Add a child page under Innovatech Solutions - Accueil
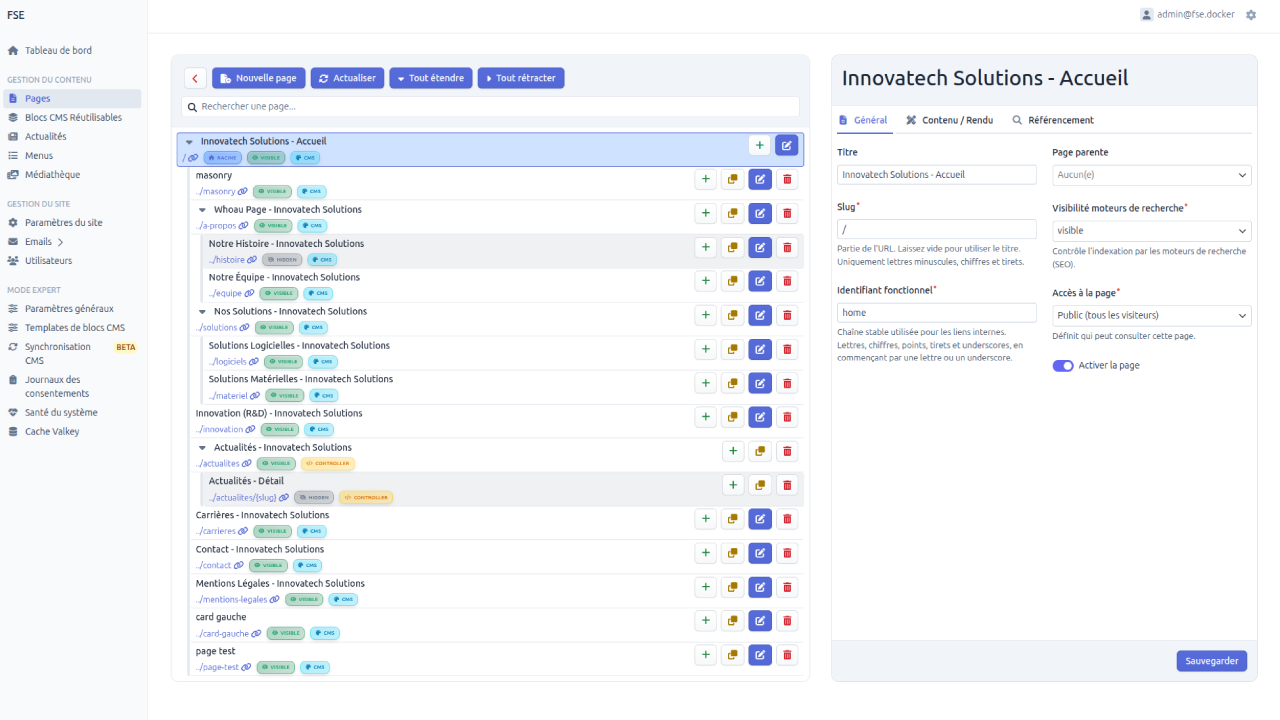The width and height of the screenshot is (1280, 720). coord(760,145)
